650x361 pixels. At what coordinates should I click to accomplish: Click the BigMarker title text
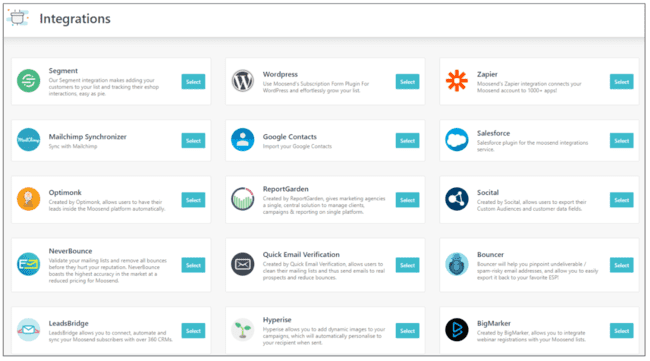pos(494,323)
